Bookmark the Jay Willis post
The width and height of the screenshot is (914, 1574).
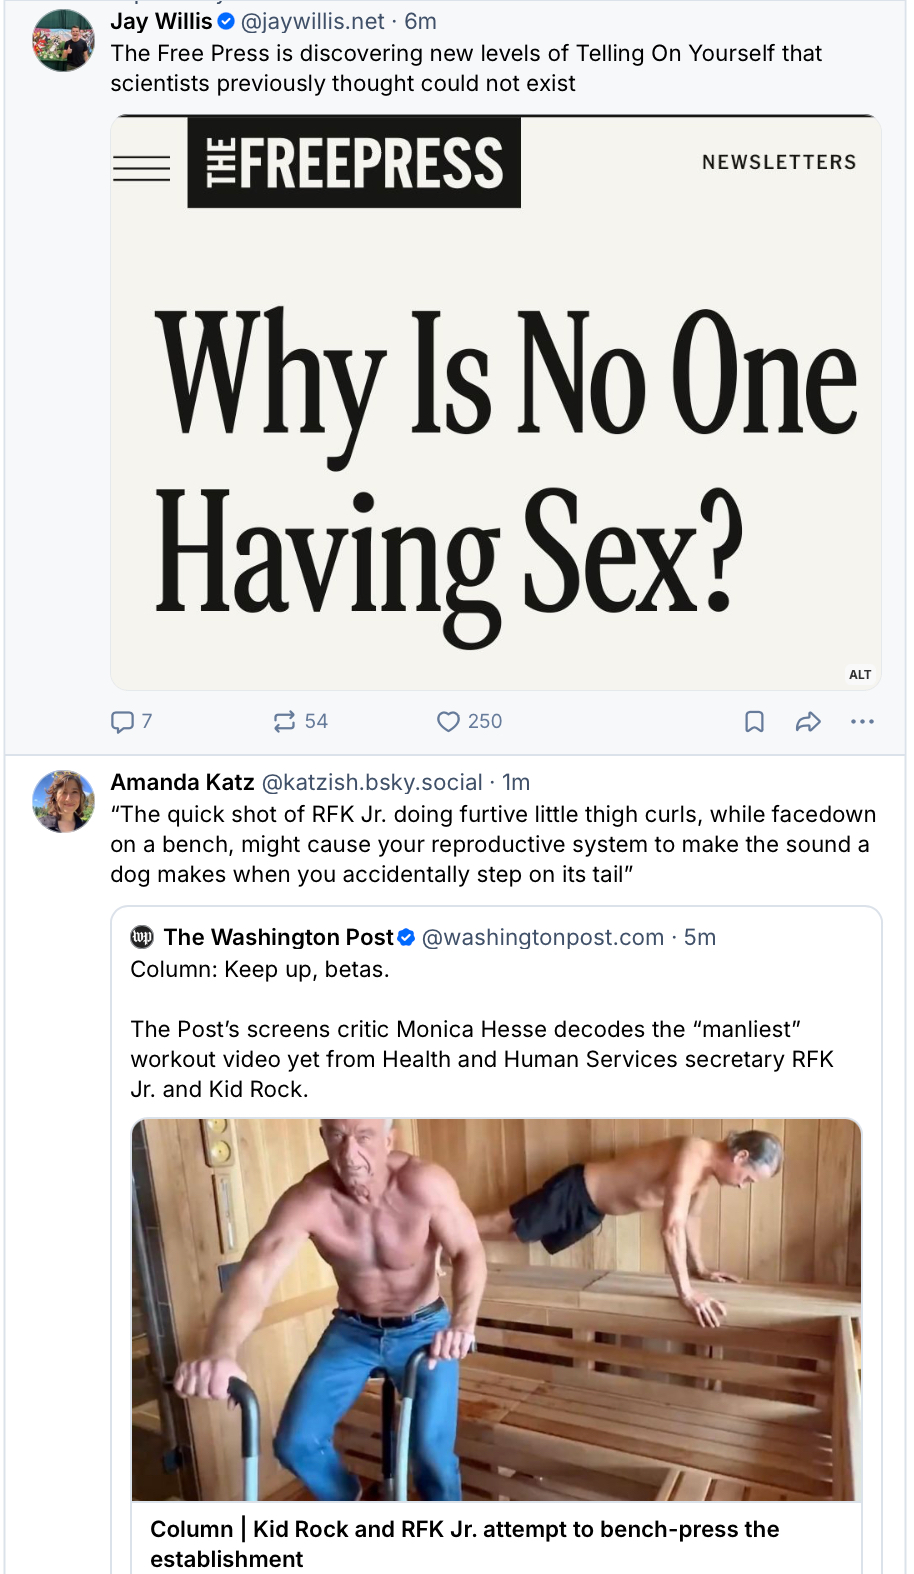click(755, 721)
